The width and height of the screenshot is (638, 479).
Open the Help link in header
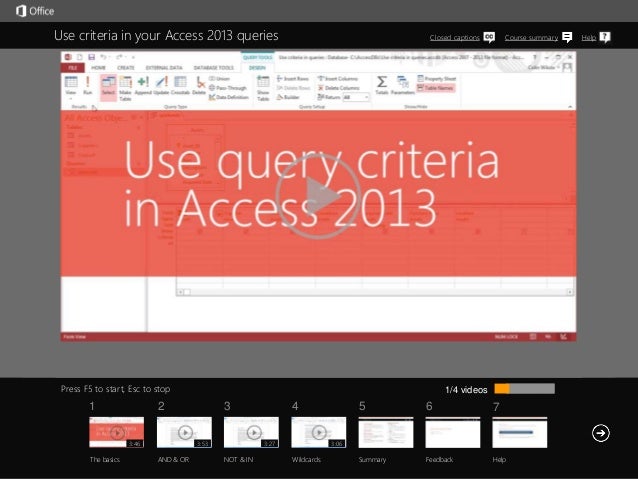[588, 37]
